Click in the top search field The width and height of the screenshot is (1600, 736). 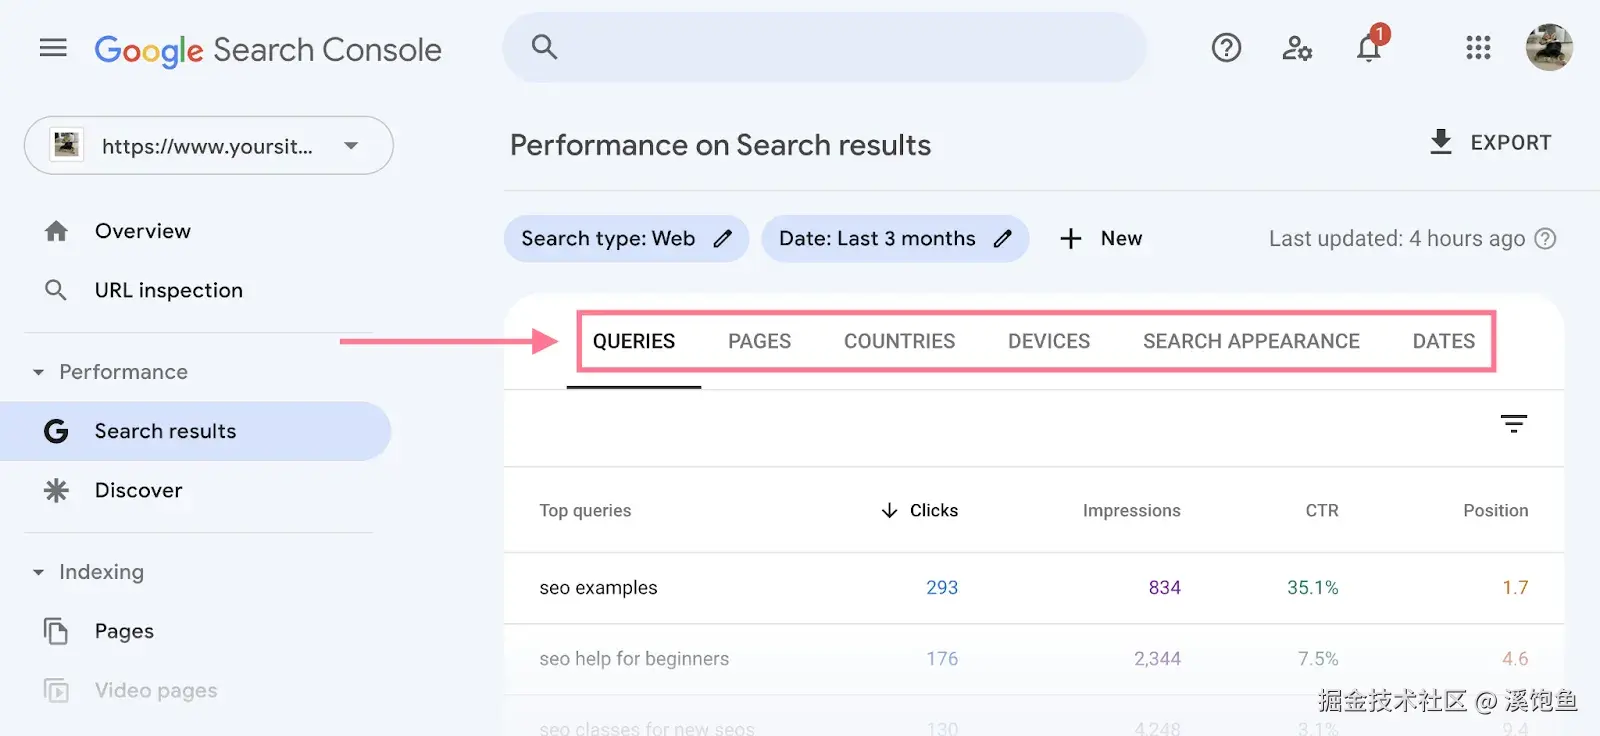pos(840,48)
